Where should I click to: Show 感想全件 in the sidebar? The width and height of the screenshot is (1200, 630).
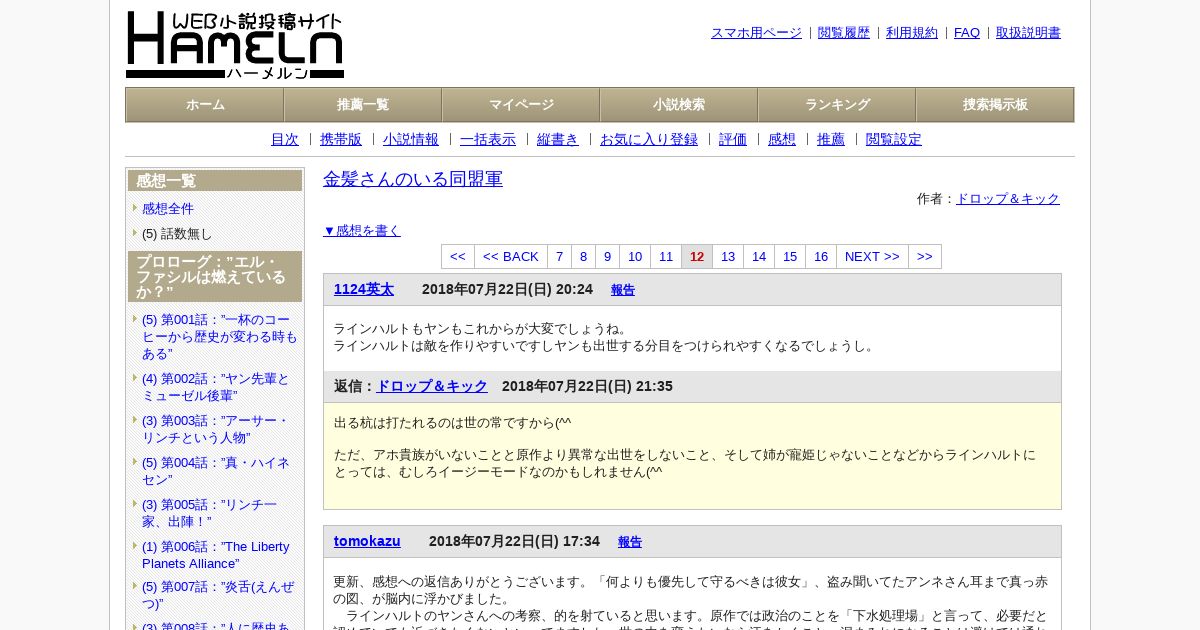coord(168,209)
